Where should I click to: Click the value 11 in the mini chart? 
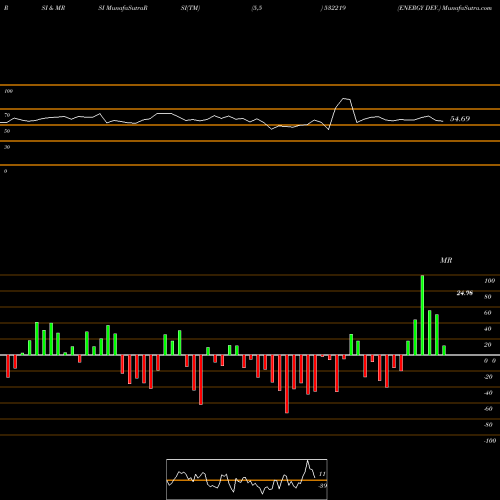tap(322, 474)
